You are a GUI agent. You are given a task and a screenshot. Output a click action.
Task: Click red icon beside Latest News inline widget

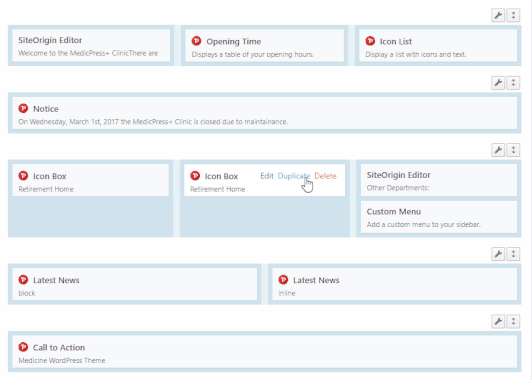click(283, 280)
